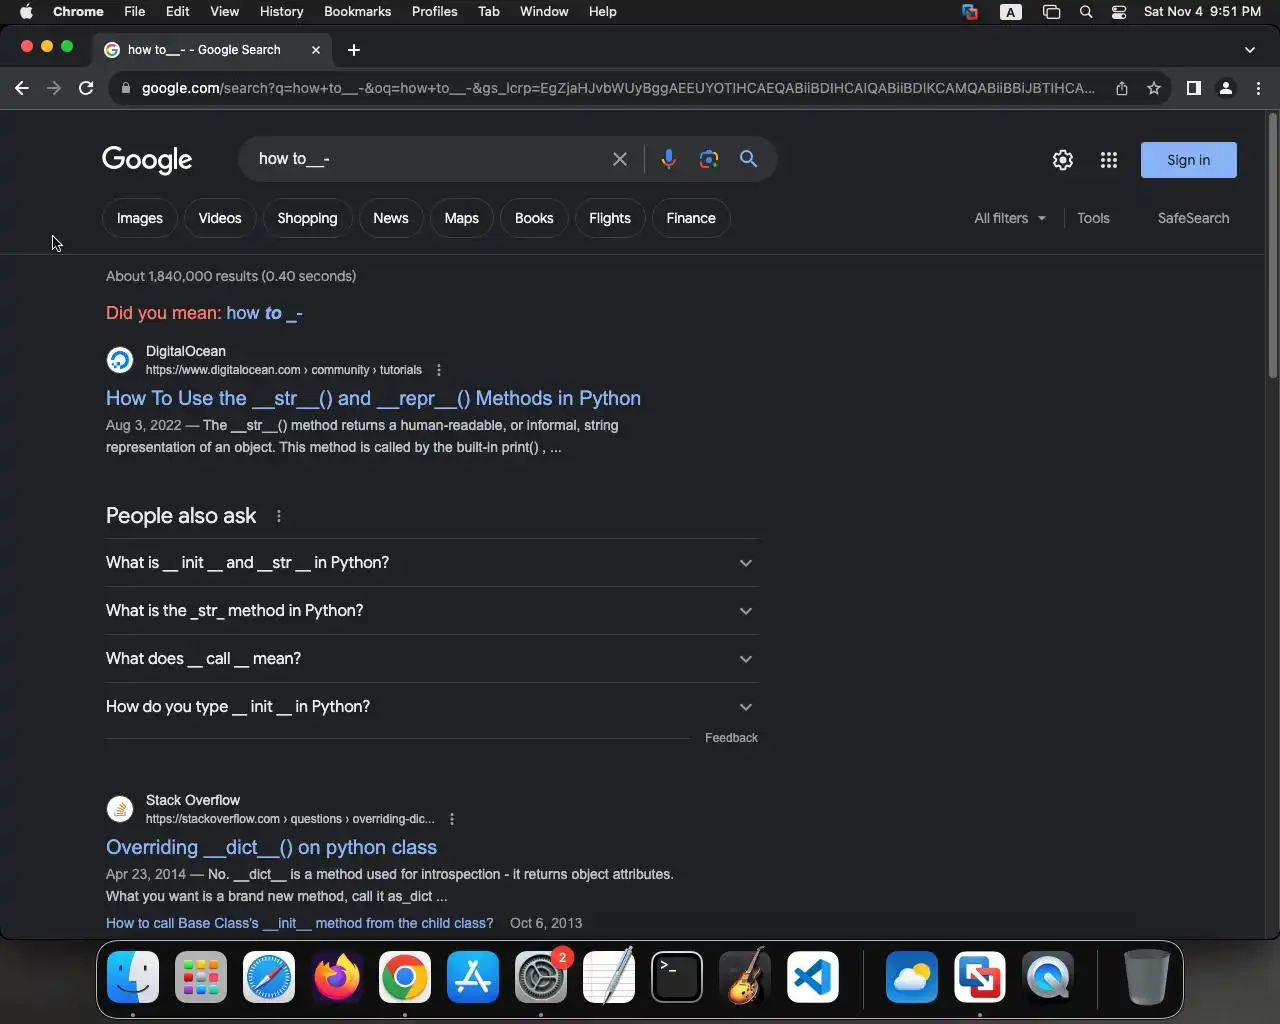Viewport: 1280px width, 1024px height.
Task: Open Terminal from the dock
Action: click(x=677, y=977)
